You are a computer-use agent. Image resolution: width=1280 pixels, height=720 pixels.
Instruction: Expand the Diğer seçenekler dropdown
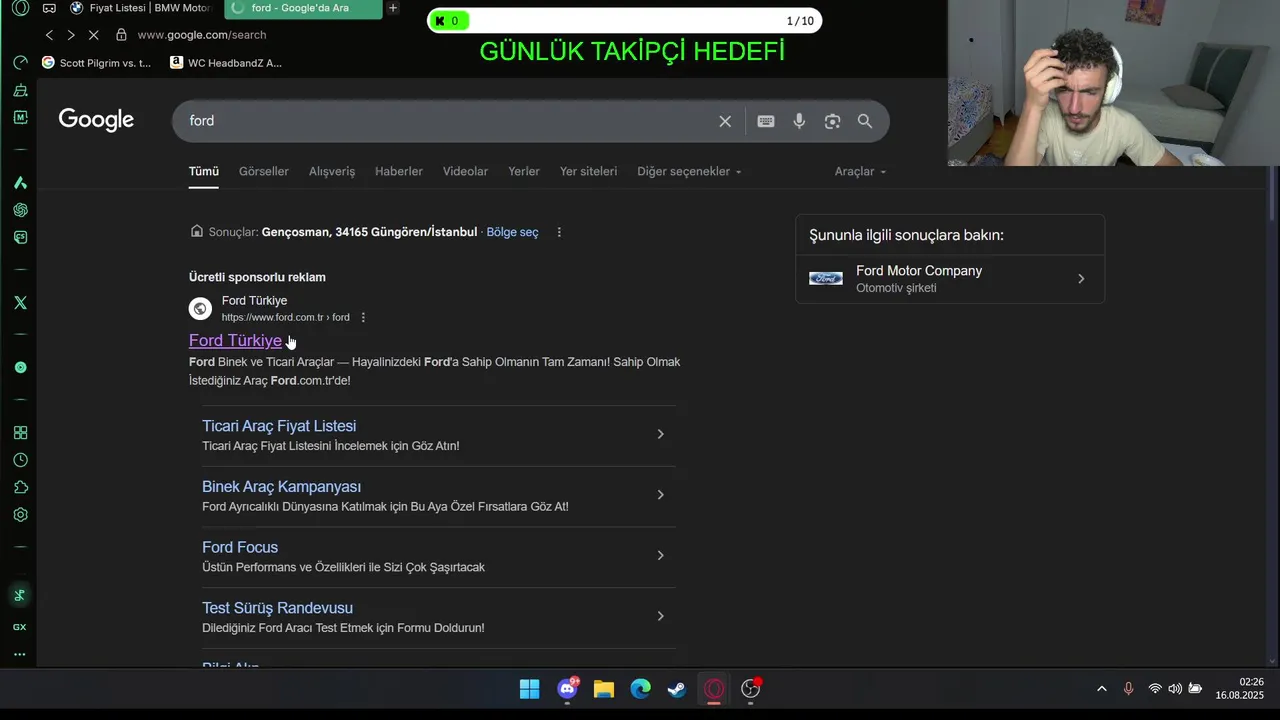(x=689, y=171)
